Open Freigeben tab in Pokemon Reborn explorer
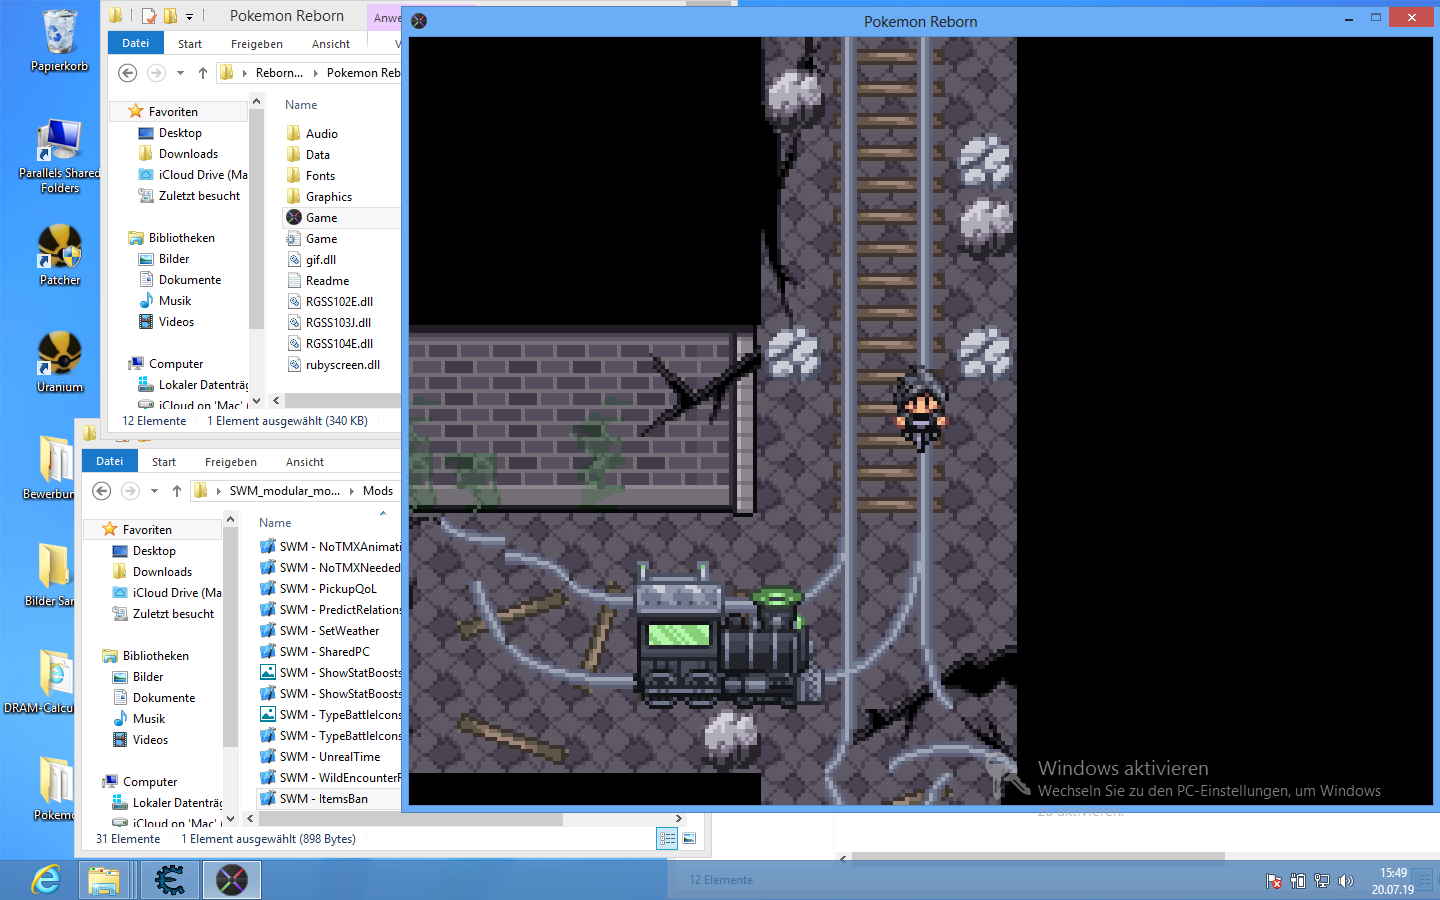 [x=256, y=44]
